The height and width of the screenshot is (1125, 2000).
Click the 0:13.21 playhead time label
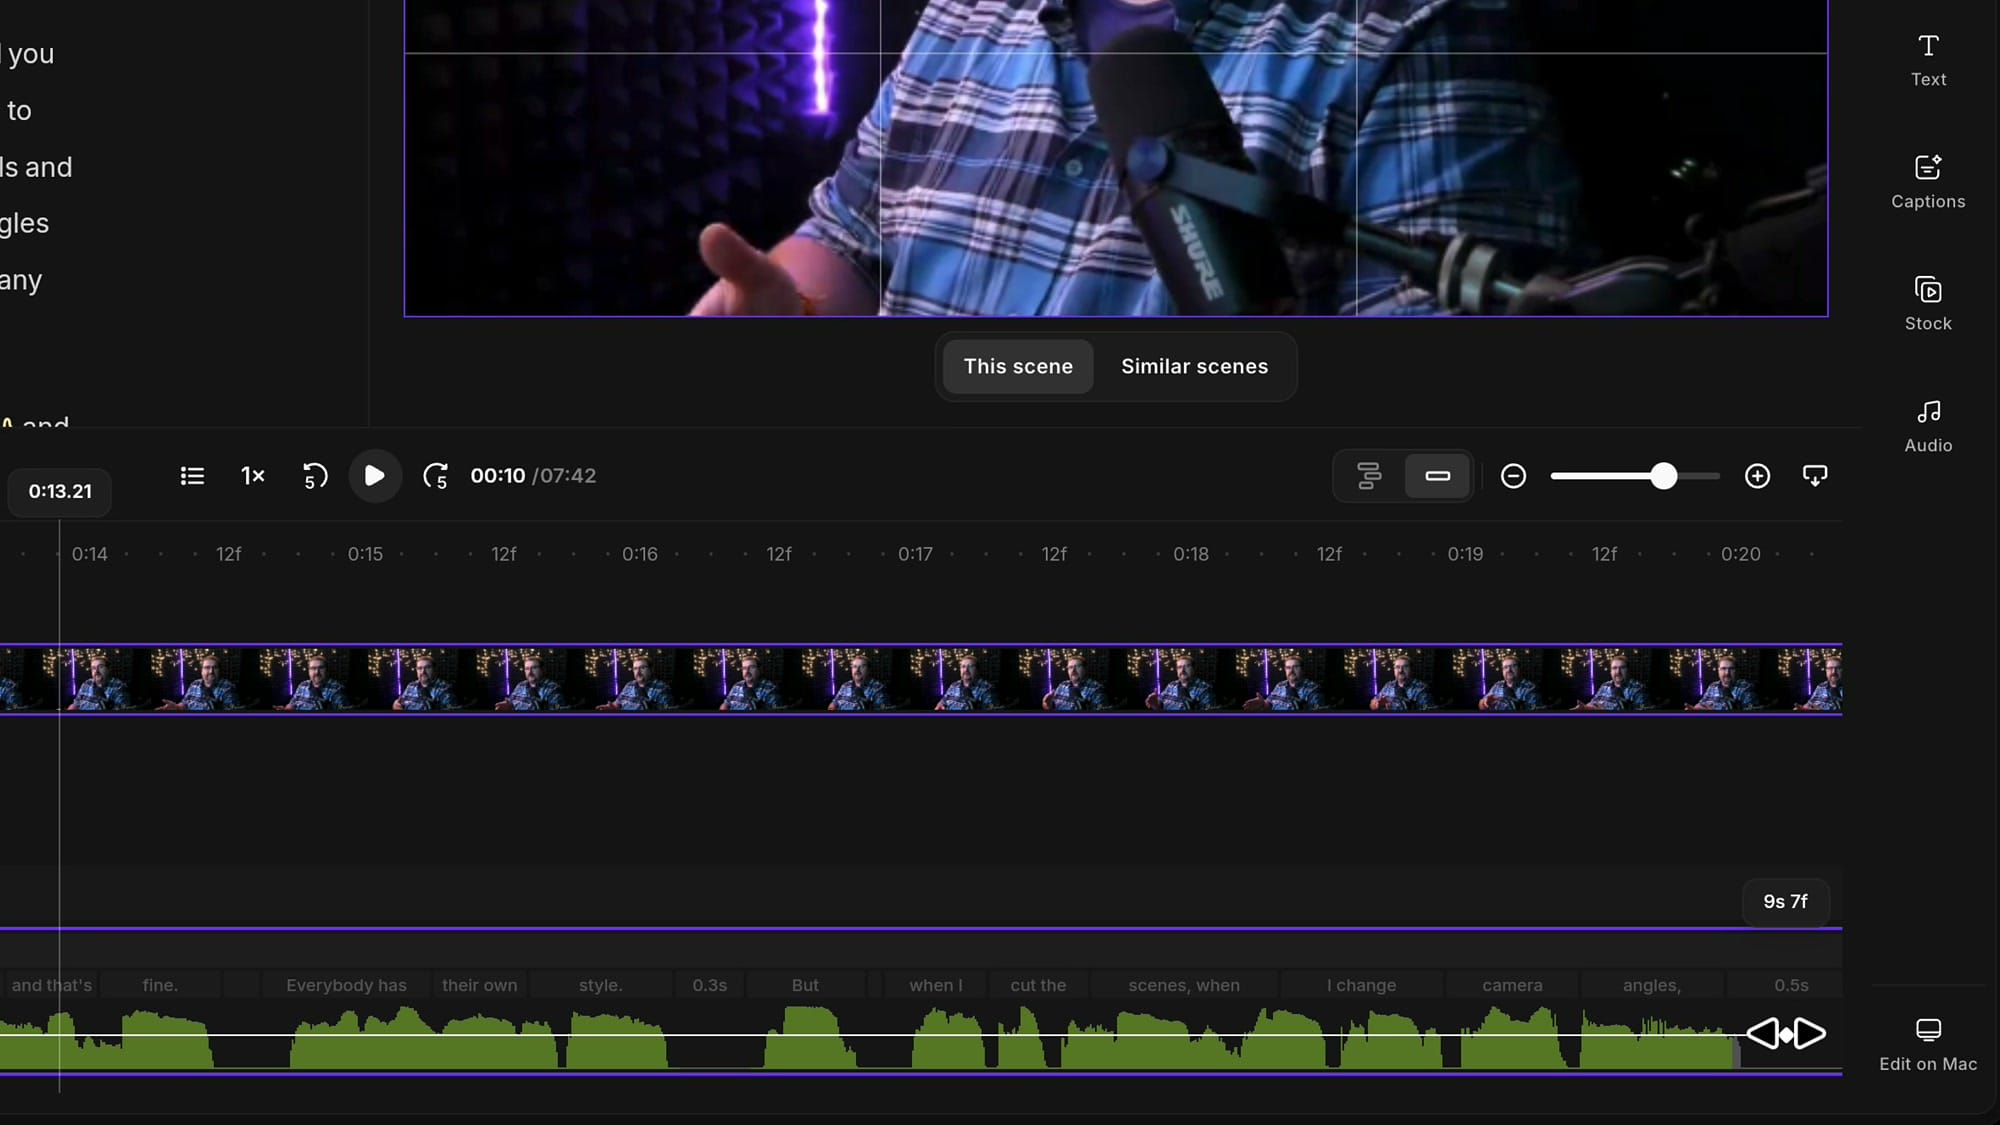60,492
